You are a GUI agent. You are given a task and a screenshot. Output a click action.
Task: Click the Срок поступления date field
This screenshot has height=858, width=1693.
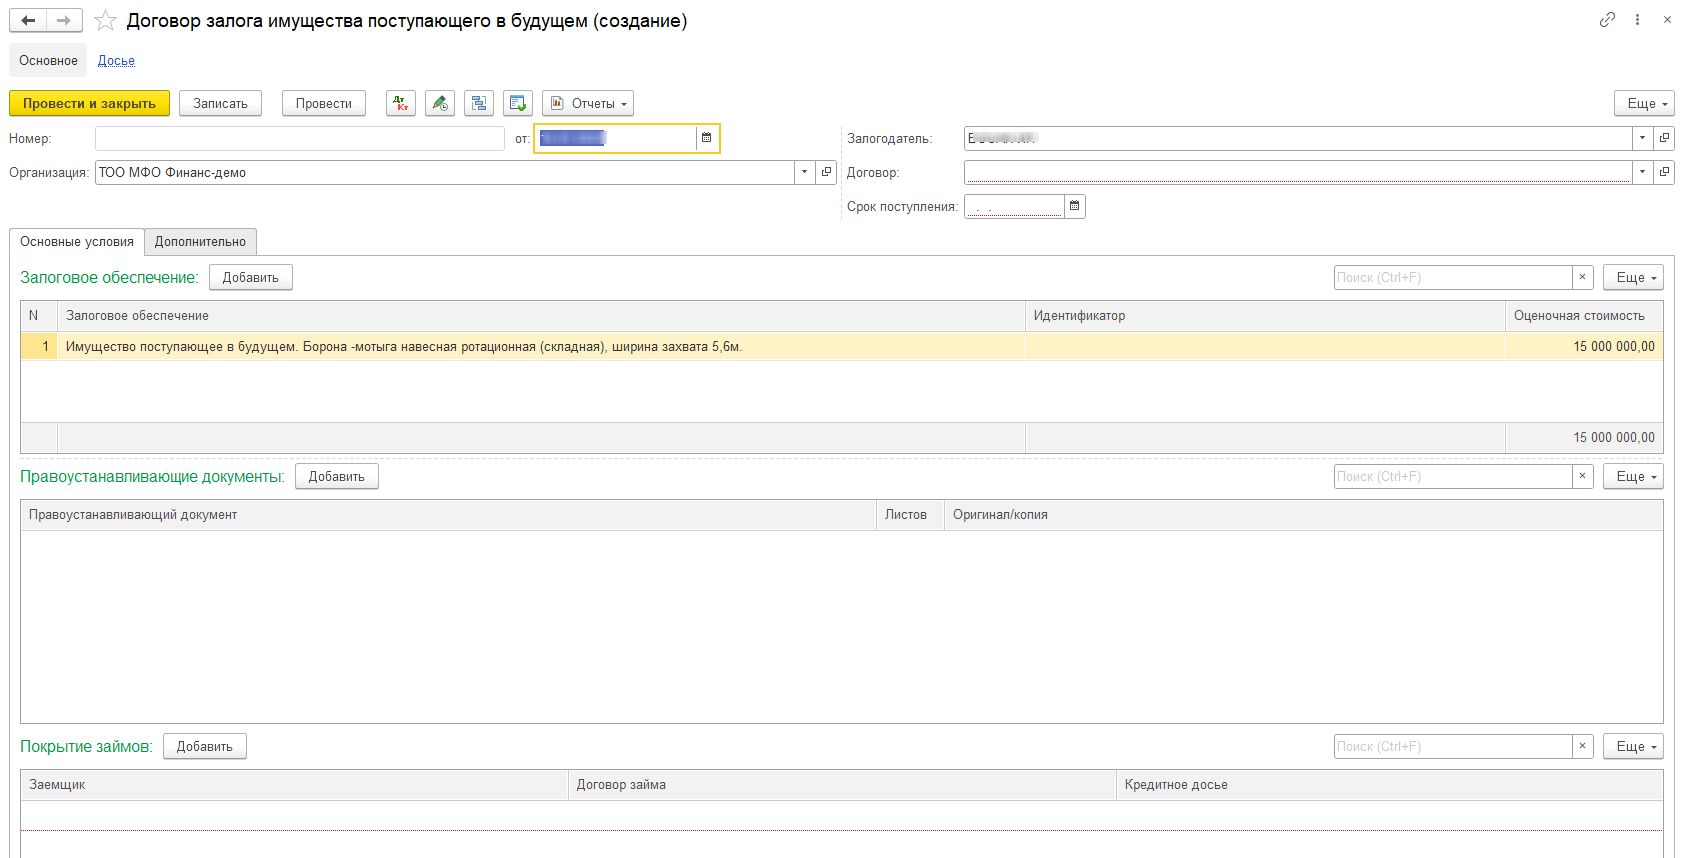tap(1014, 206)
